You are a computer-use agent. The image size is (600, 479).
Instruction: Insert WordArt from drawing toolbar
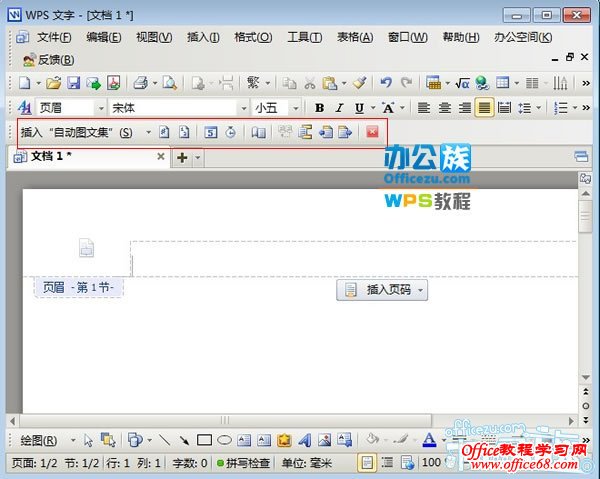pos(305,440)
